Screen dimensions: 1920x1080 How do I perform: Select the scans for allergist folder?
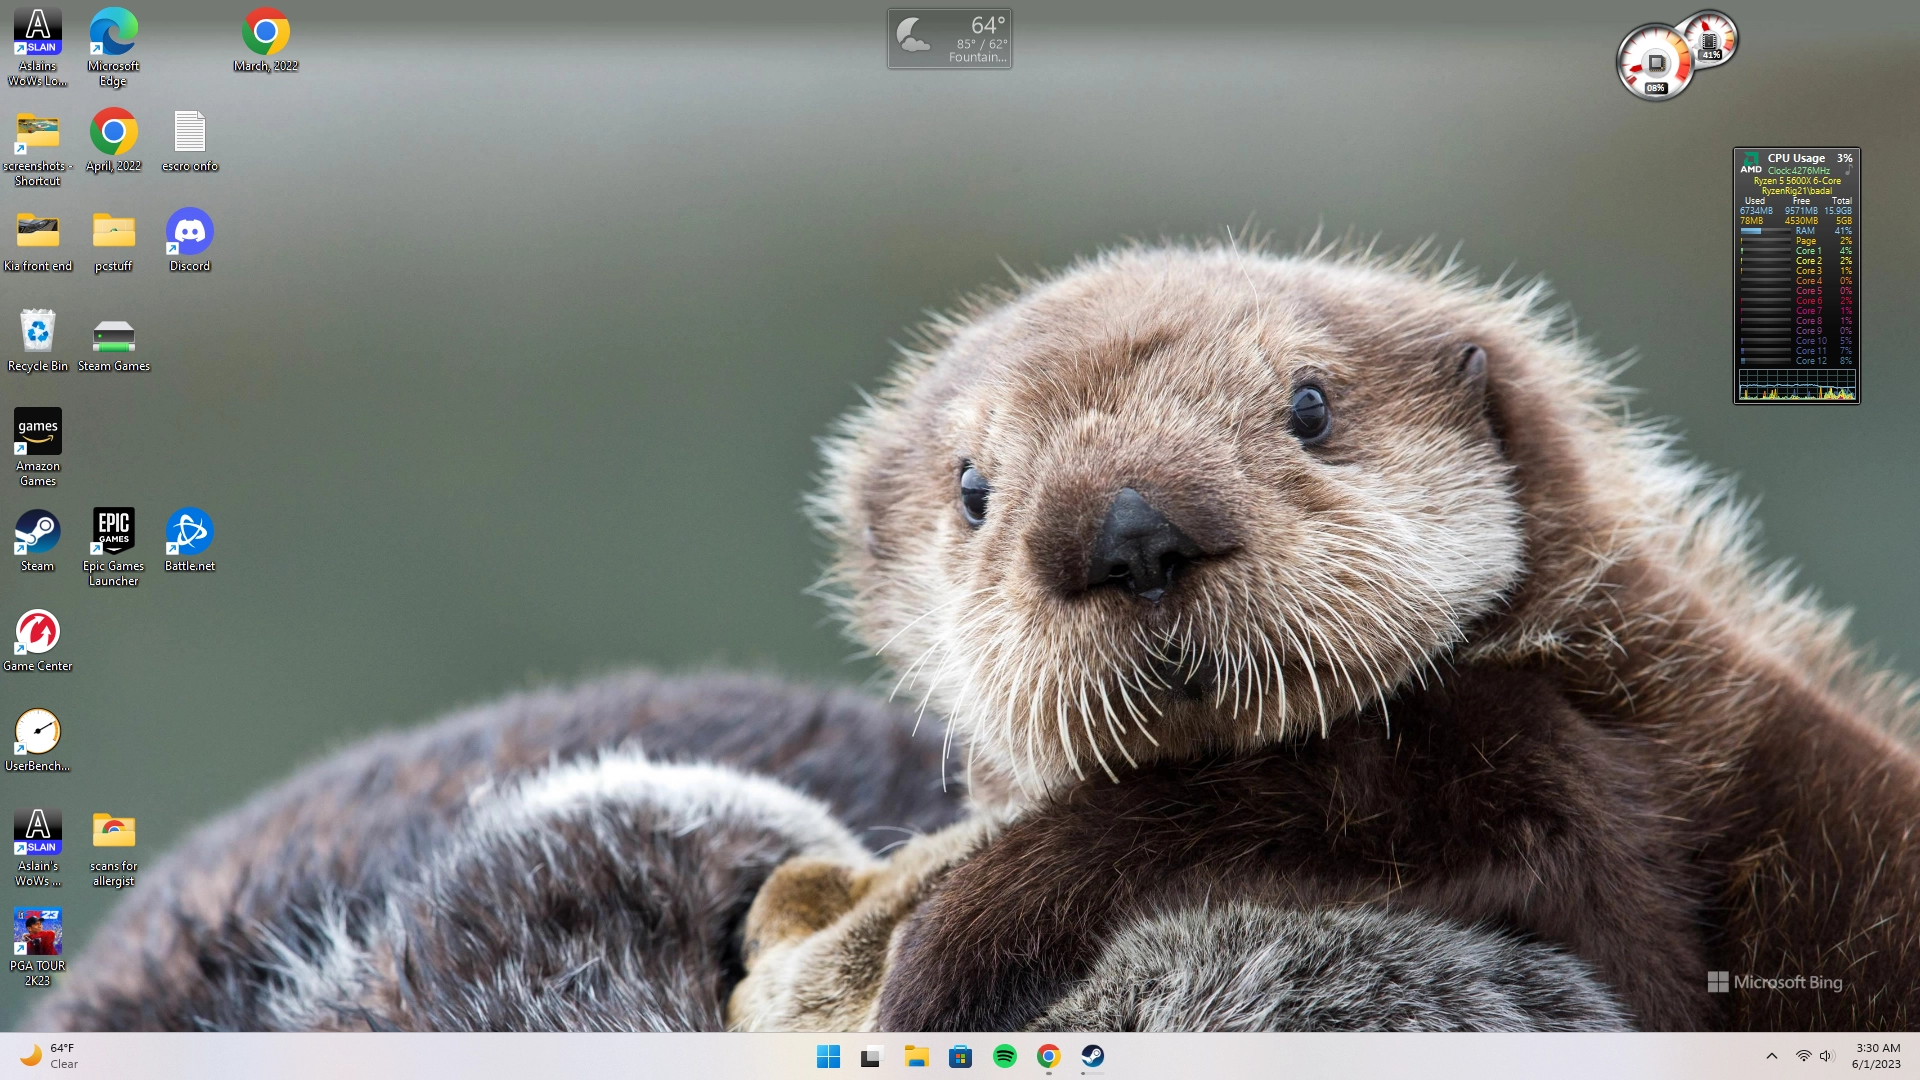[x=113, y=847]
